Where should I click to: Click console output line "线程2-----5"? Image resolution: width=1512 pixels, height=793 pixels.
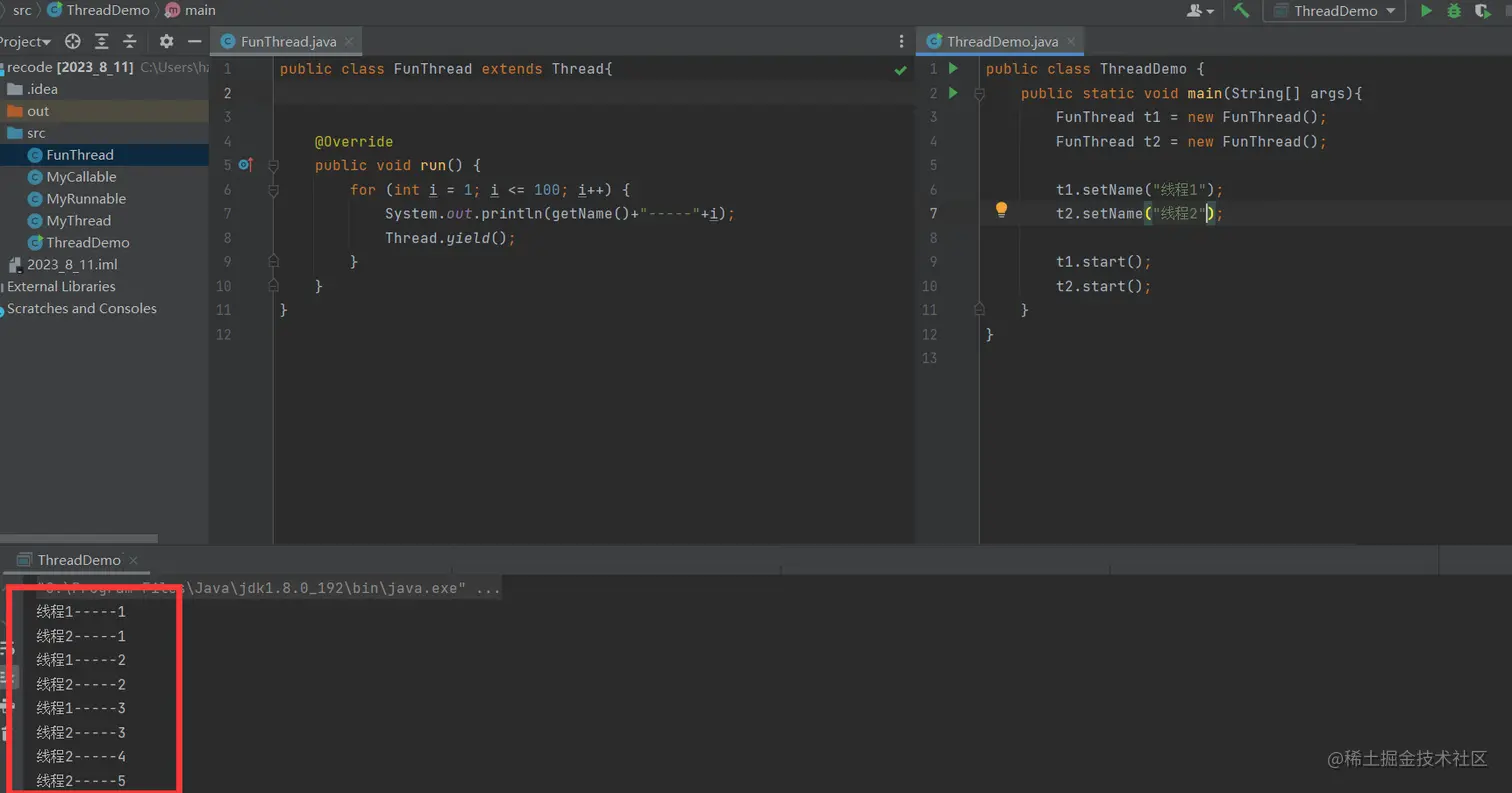click(81, 780)
